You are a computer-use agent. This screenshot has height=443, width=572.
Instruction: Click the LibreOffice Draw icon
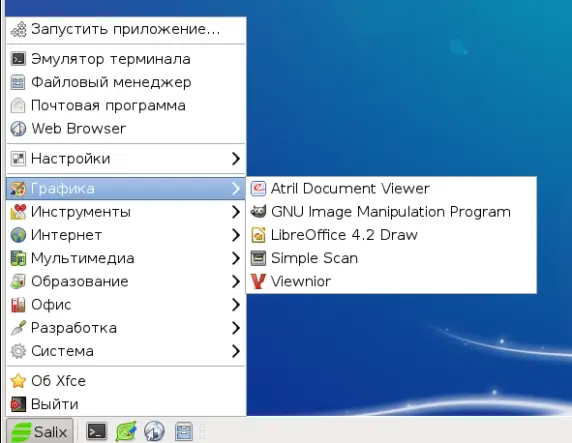[258, 235]
